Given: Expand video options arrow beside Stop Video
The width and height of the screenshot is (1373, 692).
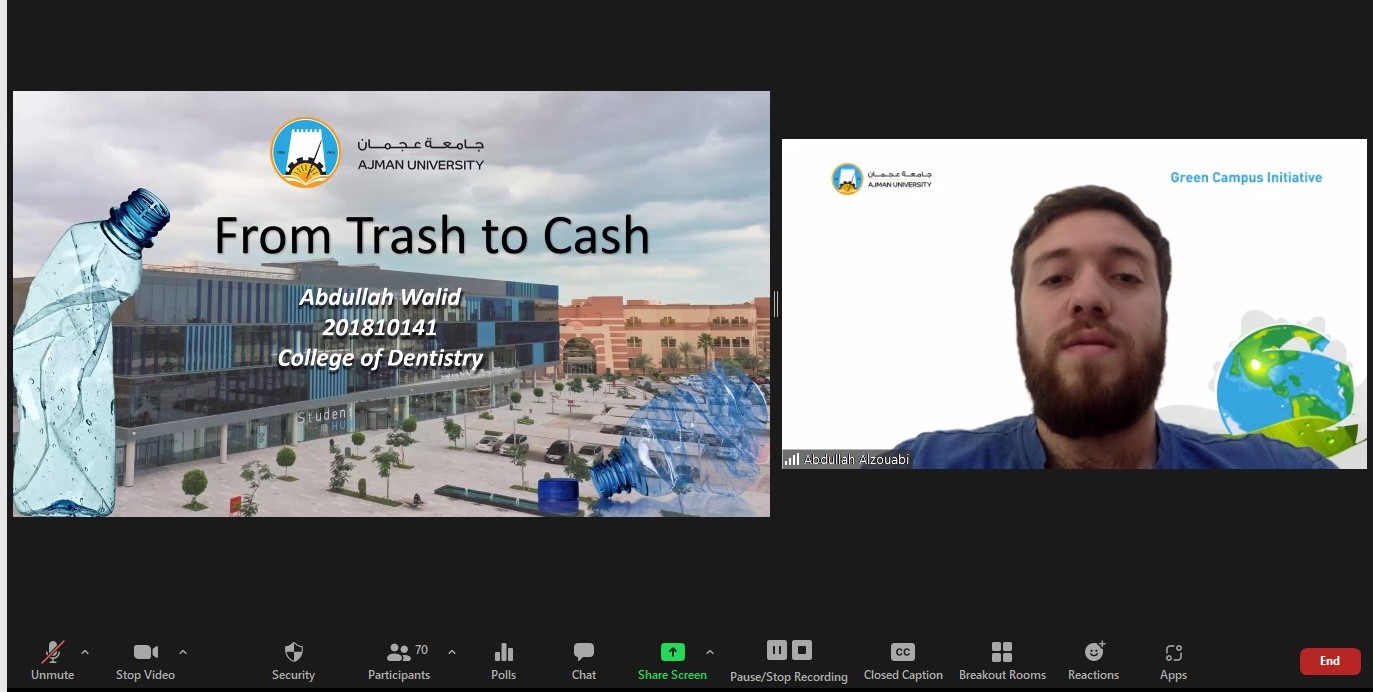Looking at the screenshot, I should tap(182, 652).
